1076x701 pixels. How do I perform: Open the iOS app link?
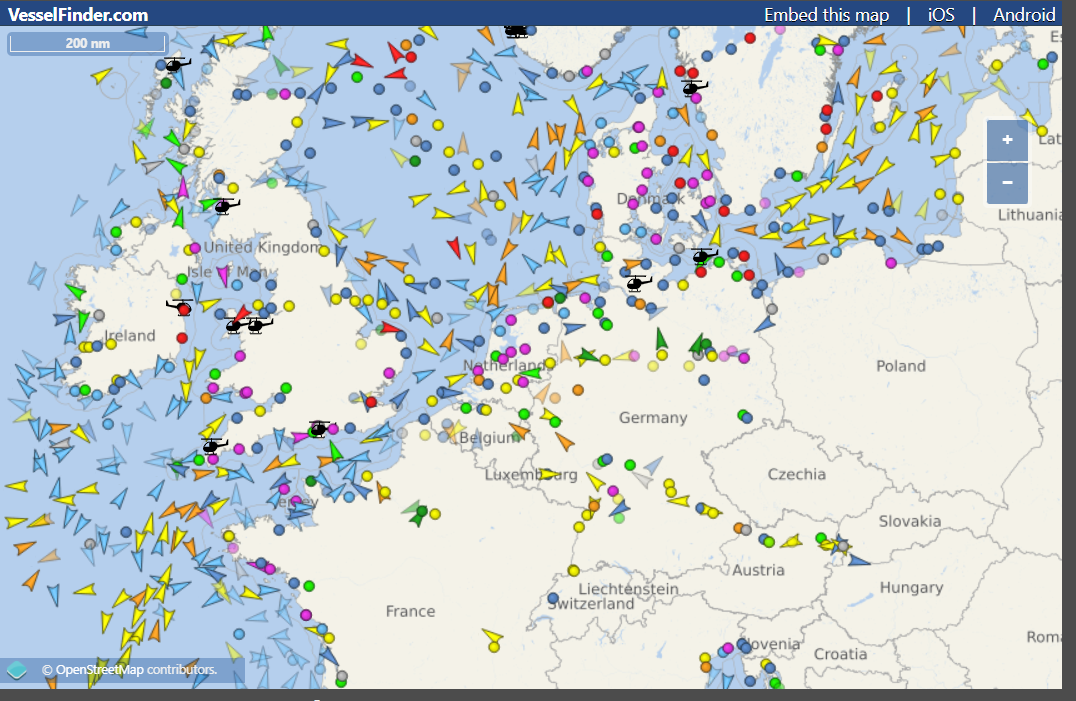[x=941, y=14]
